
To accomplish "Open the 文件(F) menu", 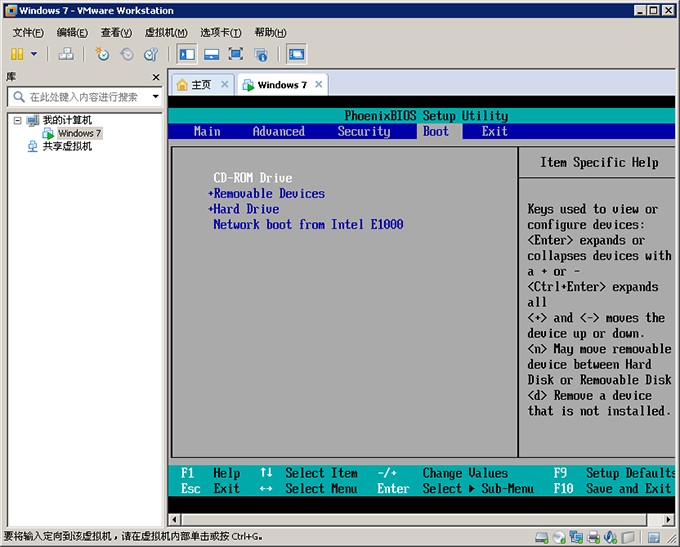I will [28, 33].
